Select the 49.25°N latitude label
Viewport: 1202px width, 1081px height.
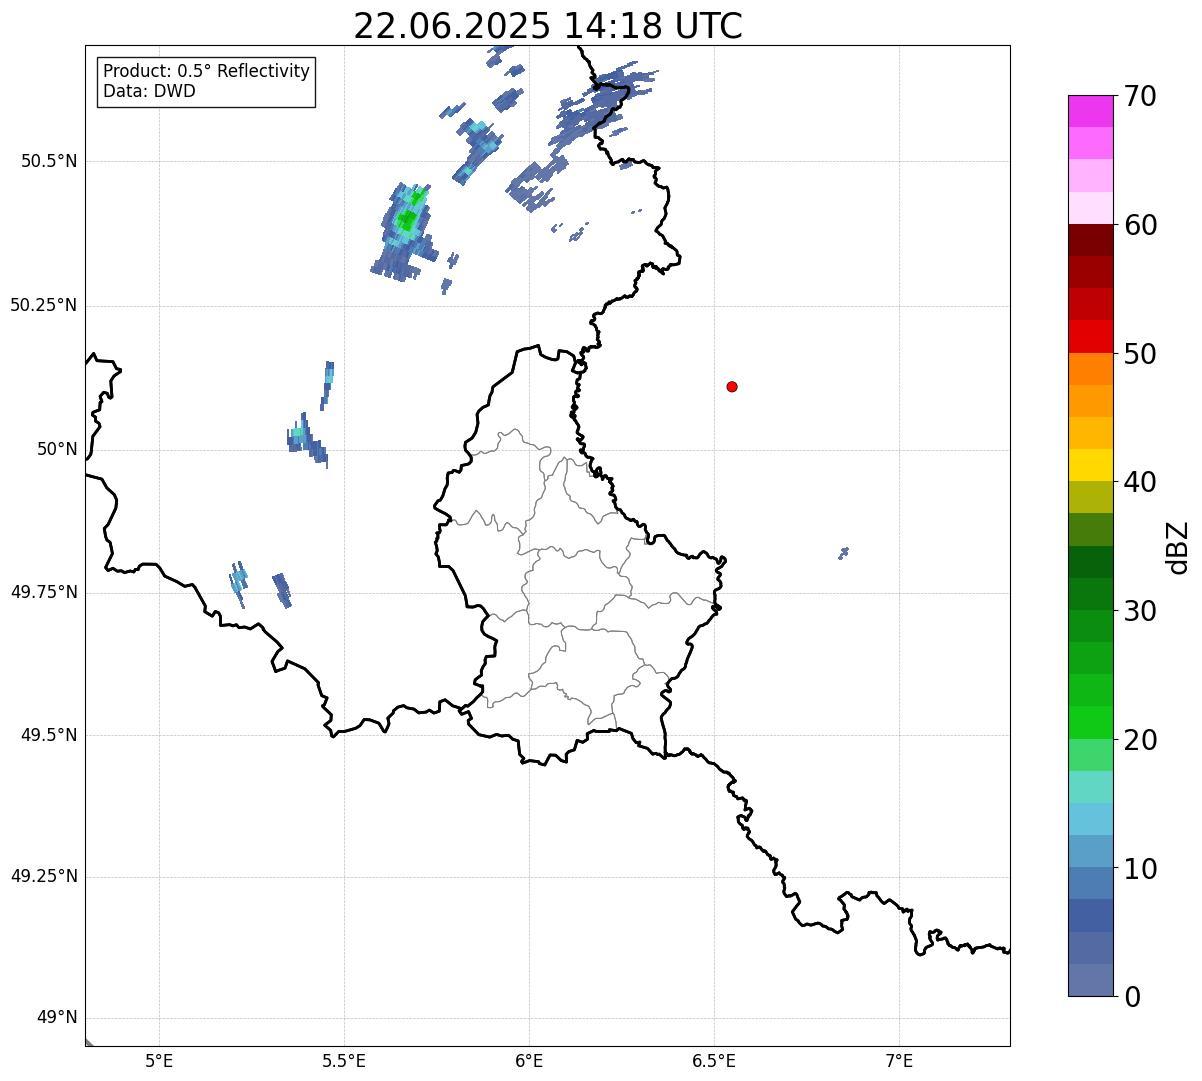[44, 877]
